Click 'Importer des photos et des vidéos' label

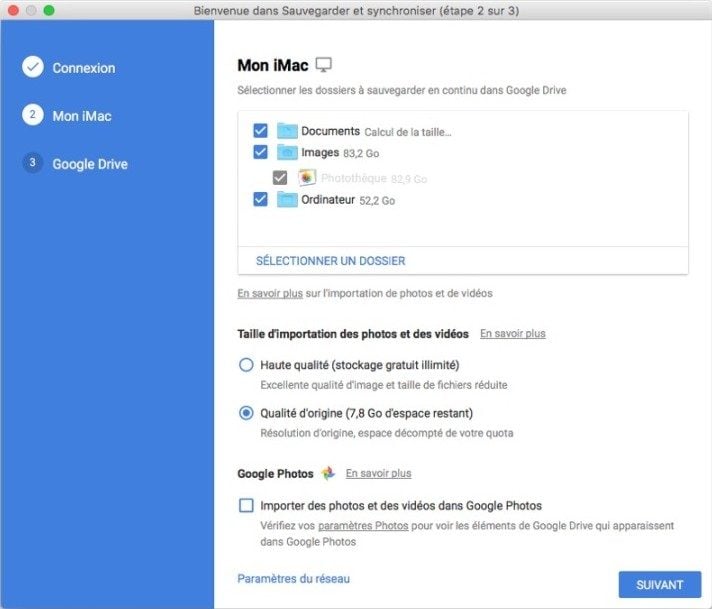pyautogui.click(x=401, y=505)
